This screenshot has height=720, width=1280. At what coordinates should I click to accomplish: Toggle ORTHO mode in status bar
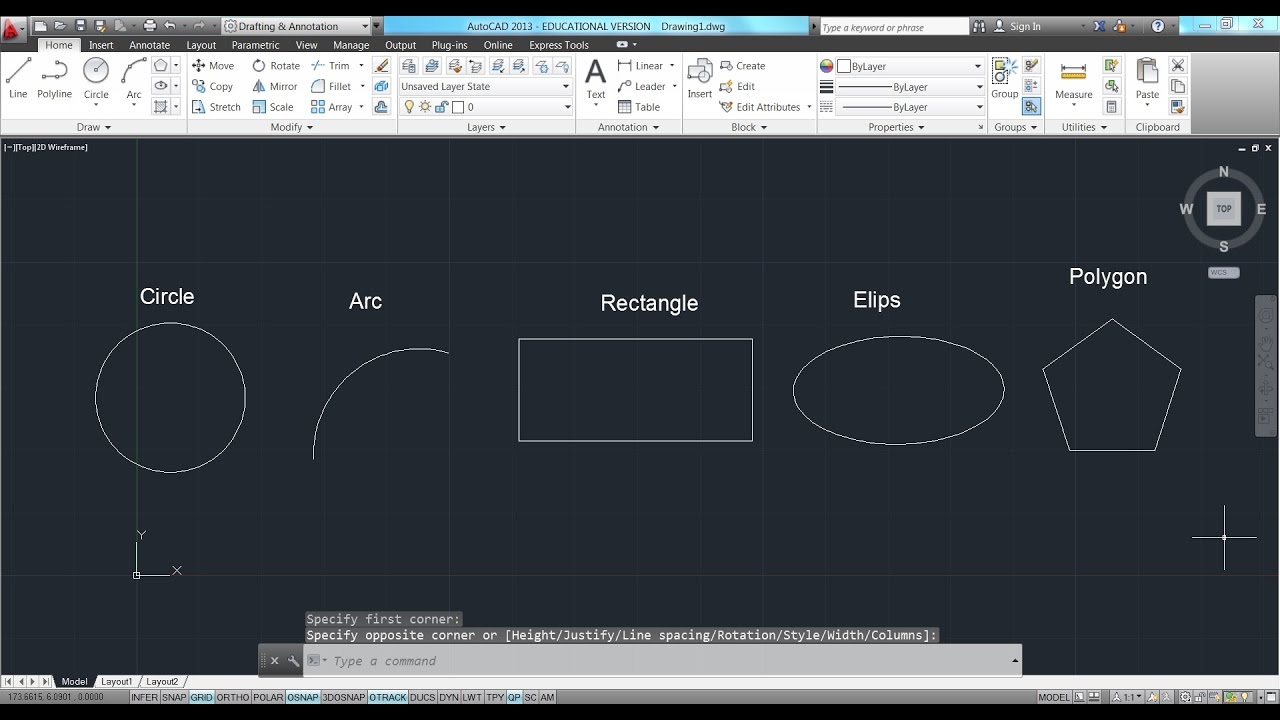(233, 697)
